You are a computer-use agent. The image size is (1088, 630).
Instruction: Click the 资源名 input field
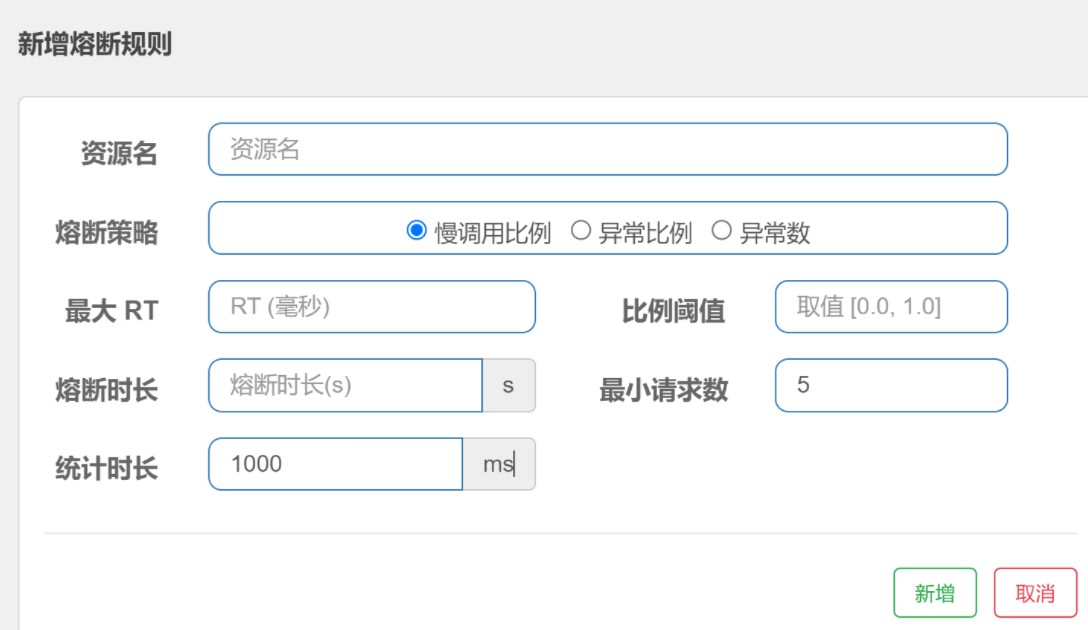coord(607,150)
